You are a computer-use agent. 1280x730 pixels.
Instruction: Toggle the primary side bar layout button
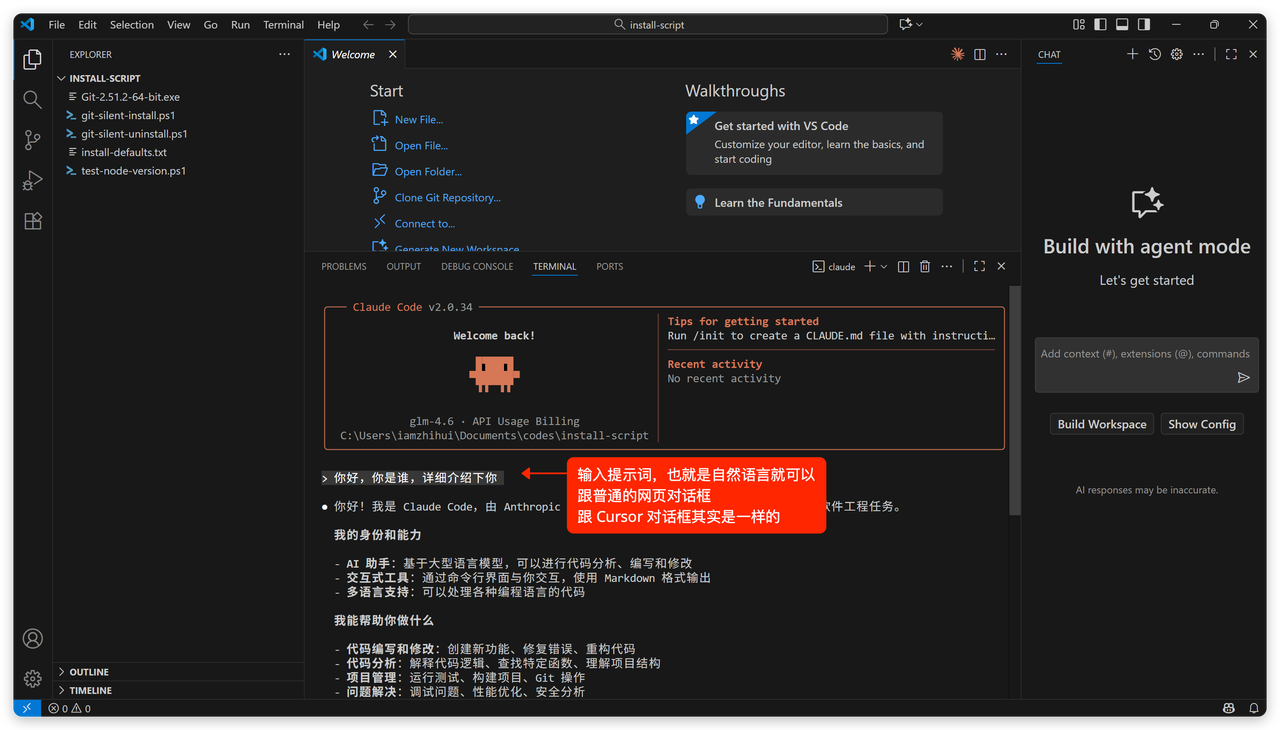coord(1101,25)
